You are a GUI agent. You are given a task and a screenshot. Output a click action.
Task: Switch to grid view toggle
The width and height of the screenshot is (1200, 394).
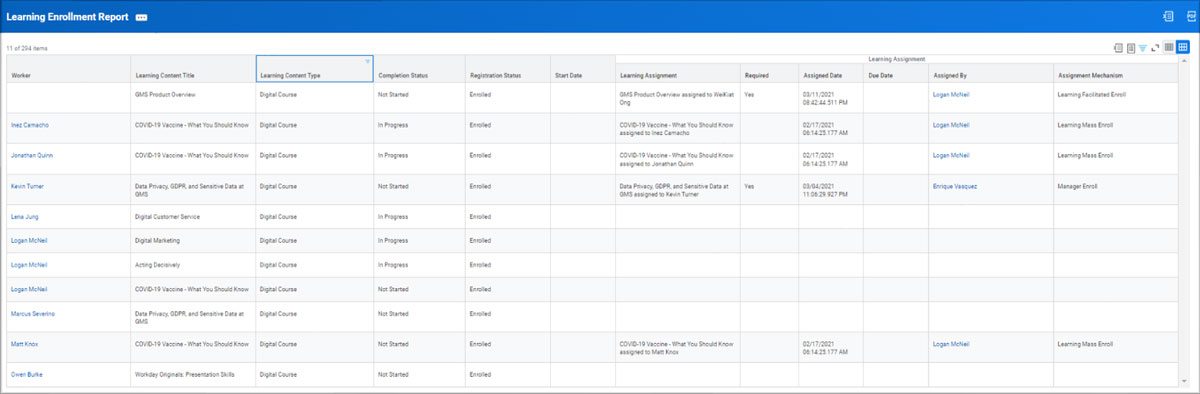1183,47
